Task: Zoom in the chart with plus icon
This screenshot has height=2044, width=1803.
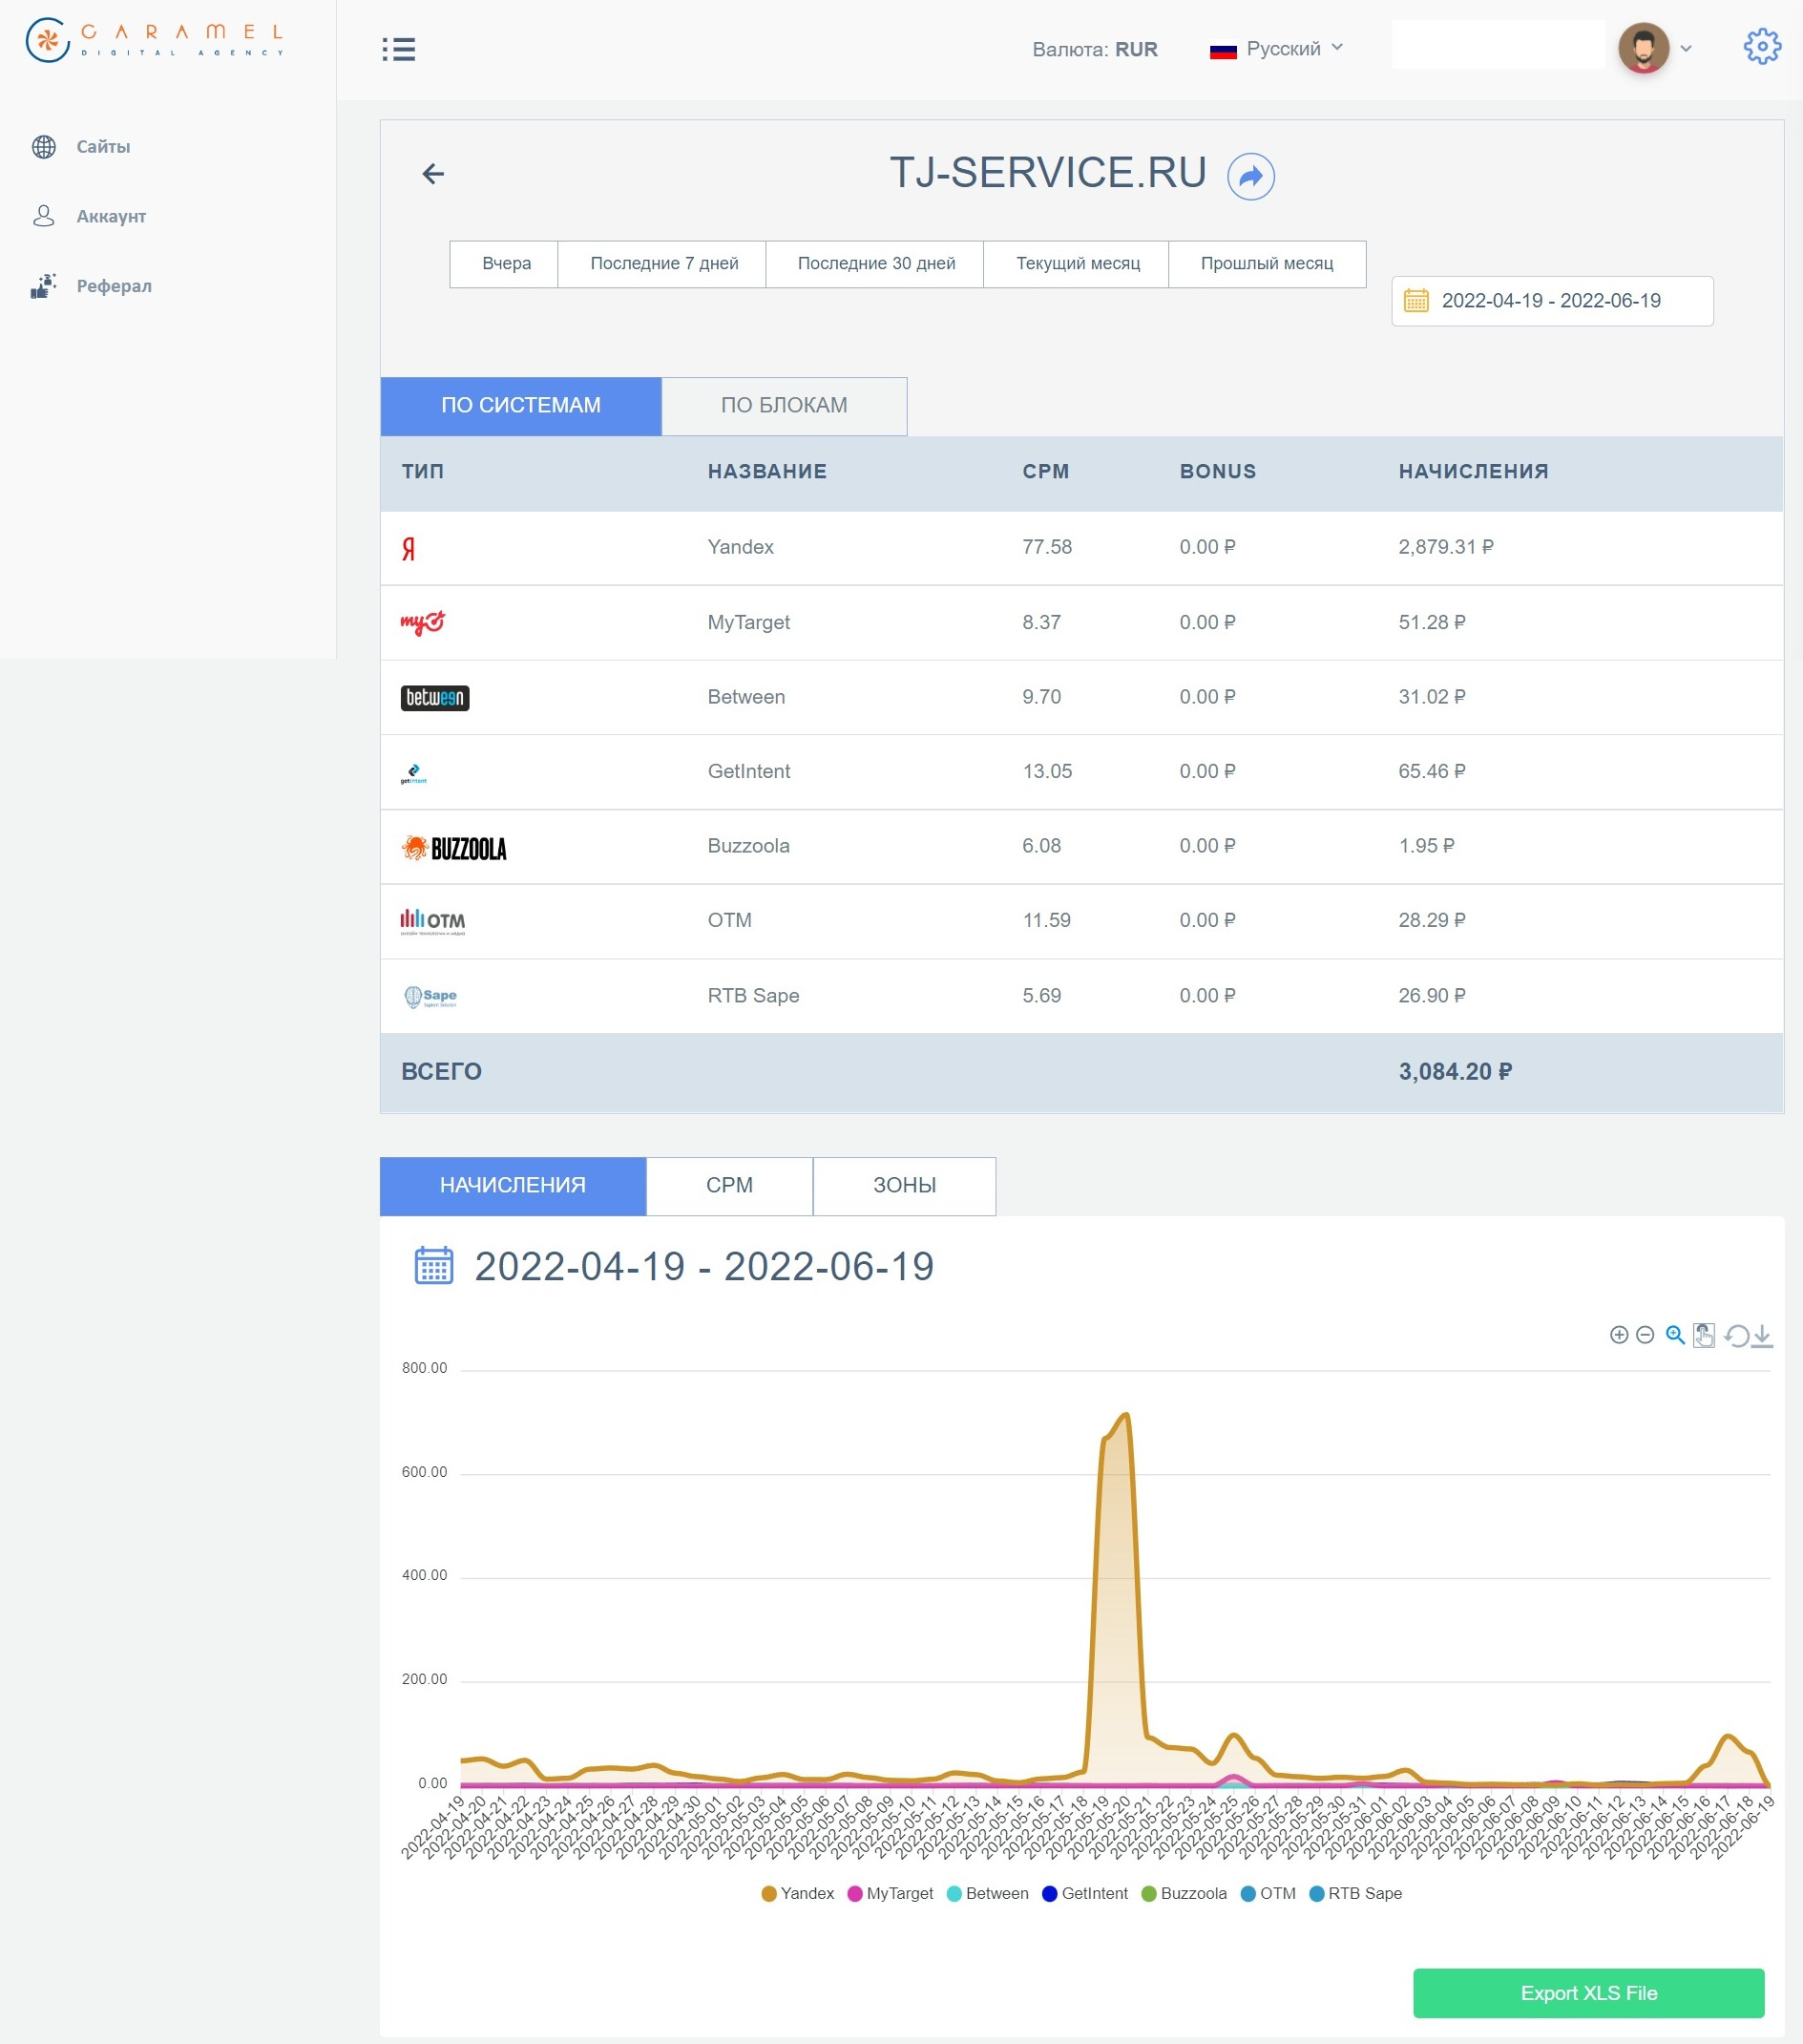Action: point(1618,1335)
